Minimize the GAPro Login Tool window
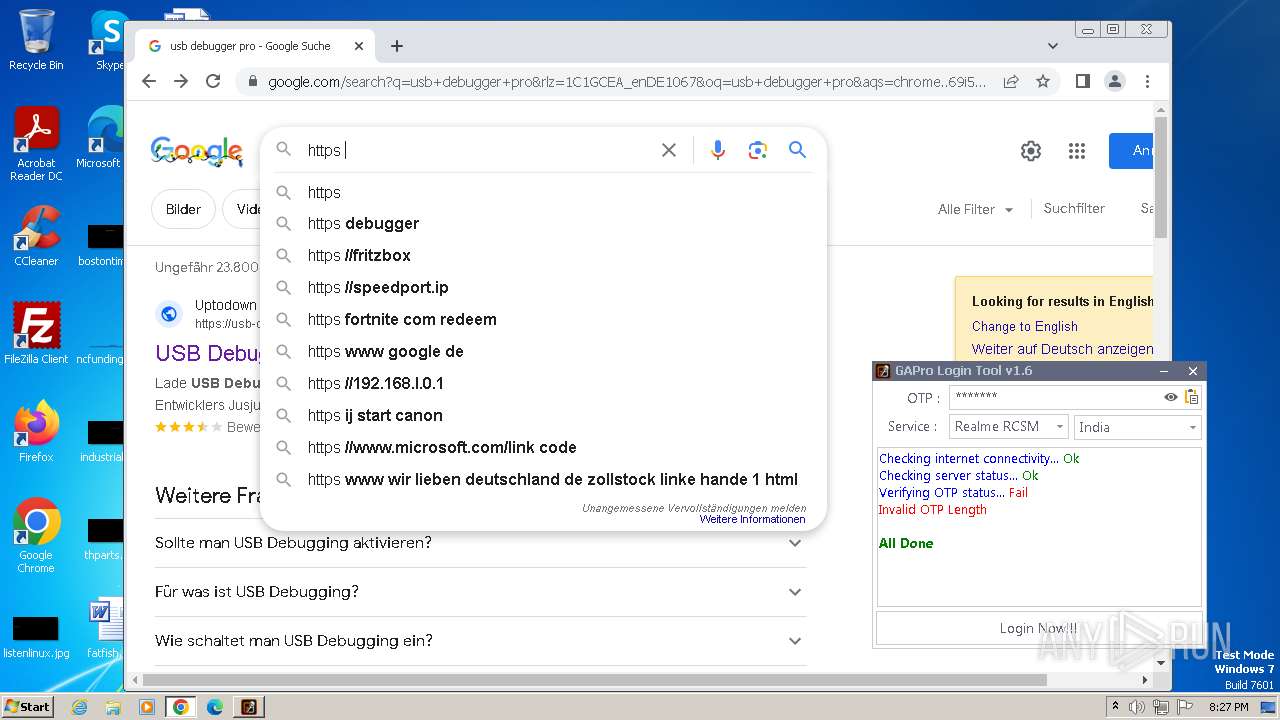 (x=1164, y=371)
